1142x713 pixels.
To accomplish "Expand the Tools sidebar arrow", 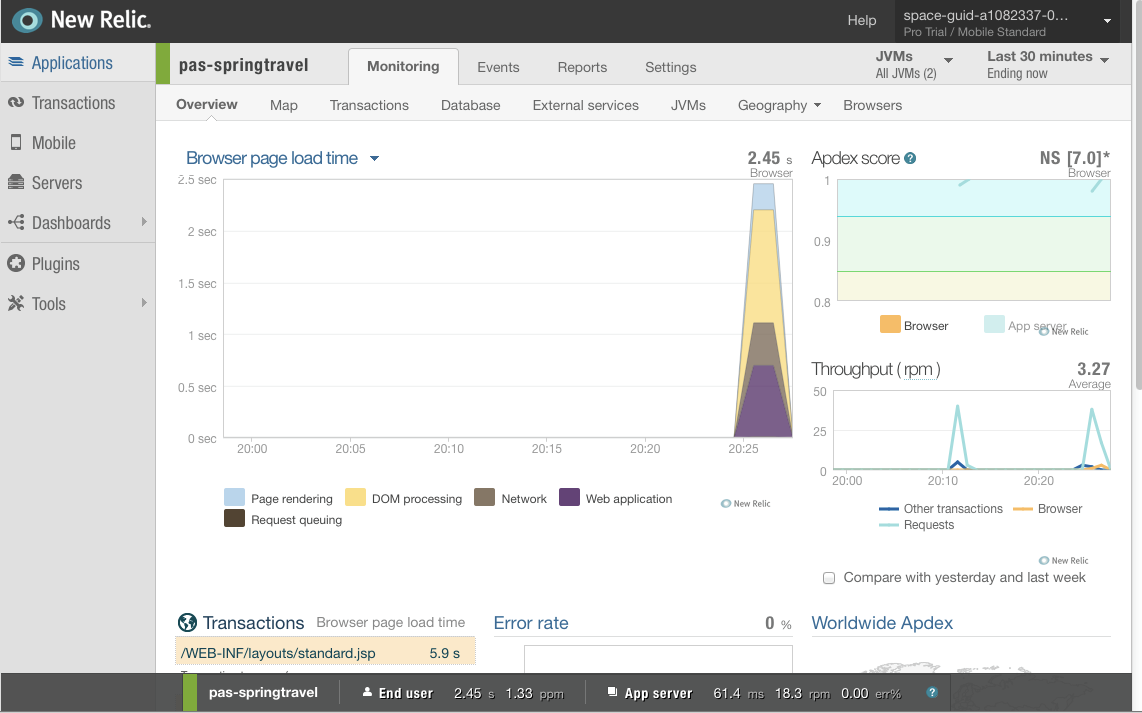I will pyautogui.click(x=143, y=302).
